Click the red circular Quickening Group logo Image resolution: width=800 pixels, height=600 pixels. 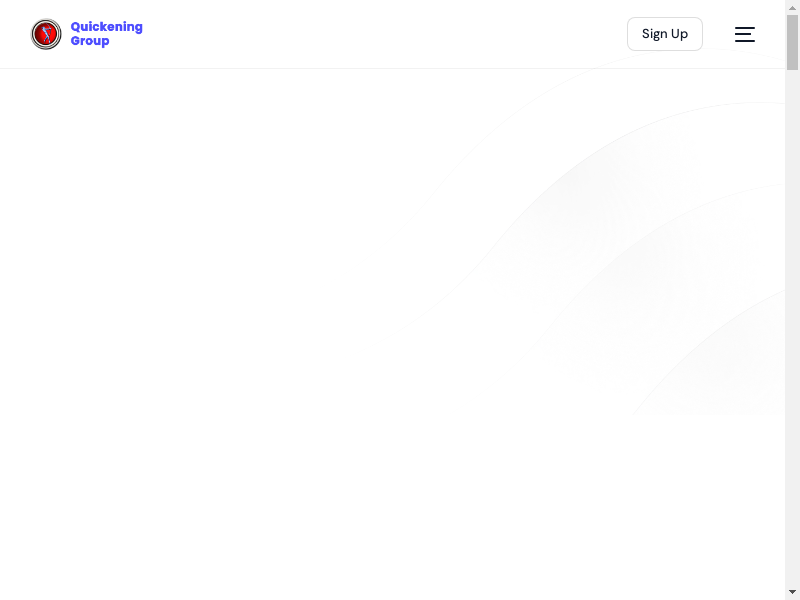pyautogui.click(x=46, y=34)
